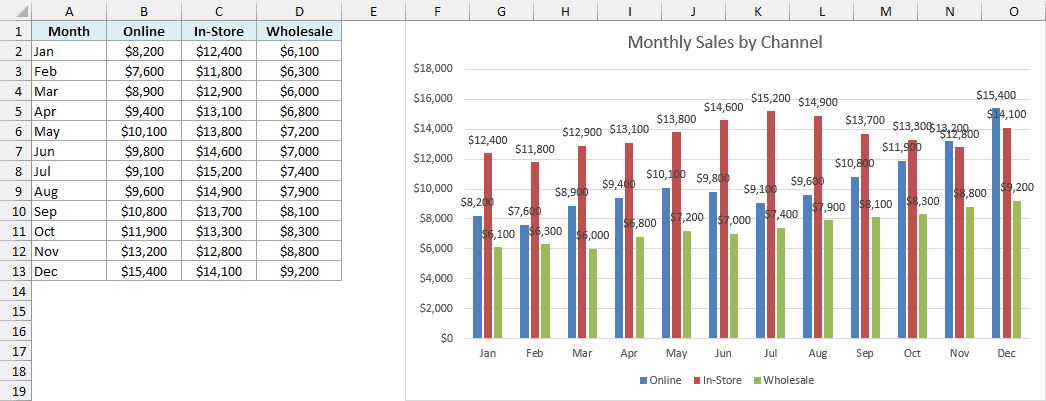Viewport: 1046px width, 401px height.
Task: Select the Jul cell in column A
Action: (x=69, y=171)
